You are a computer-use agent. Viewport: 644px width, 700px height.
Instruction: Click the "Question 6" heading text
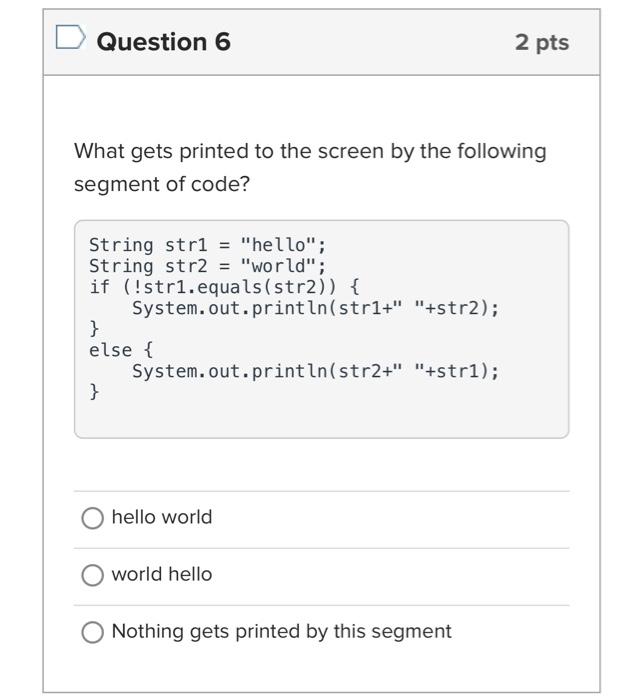pos(164,41)
